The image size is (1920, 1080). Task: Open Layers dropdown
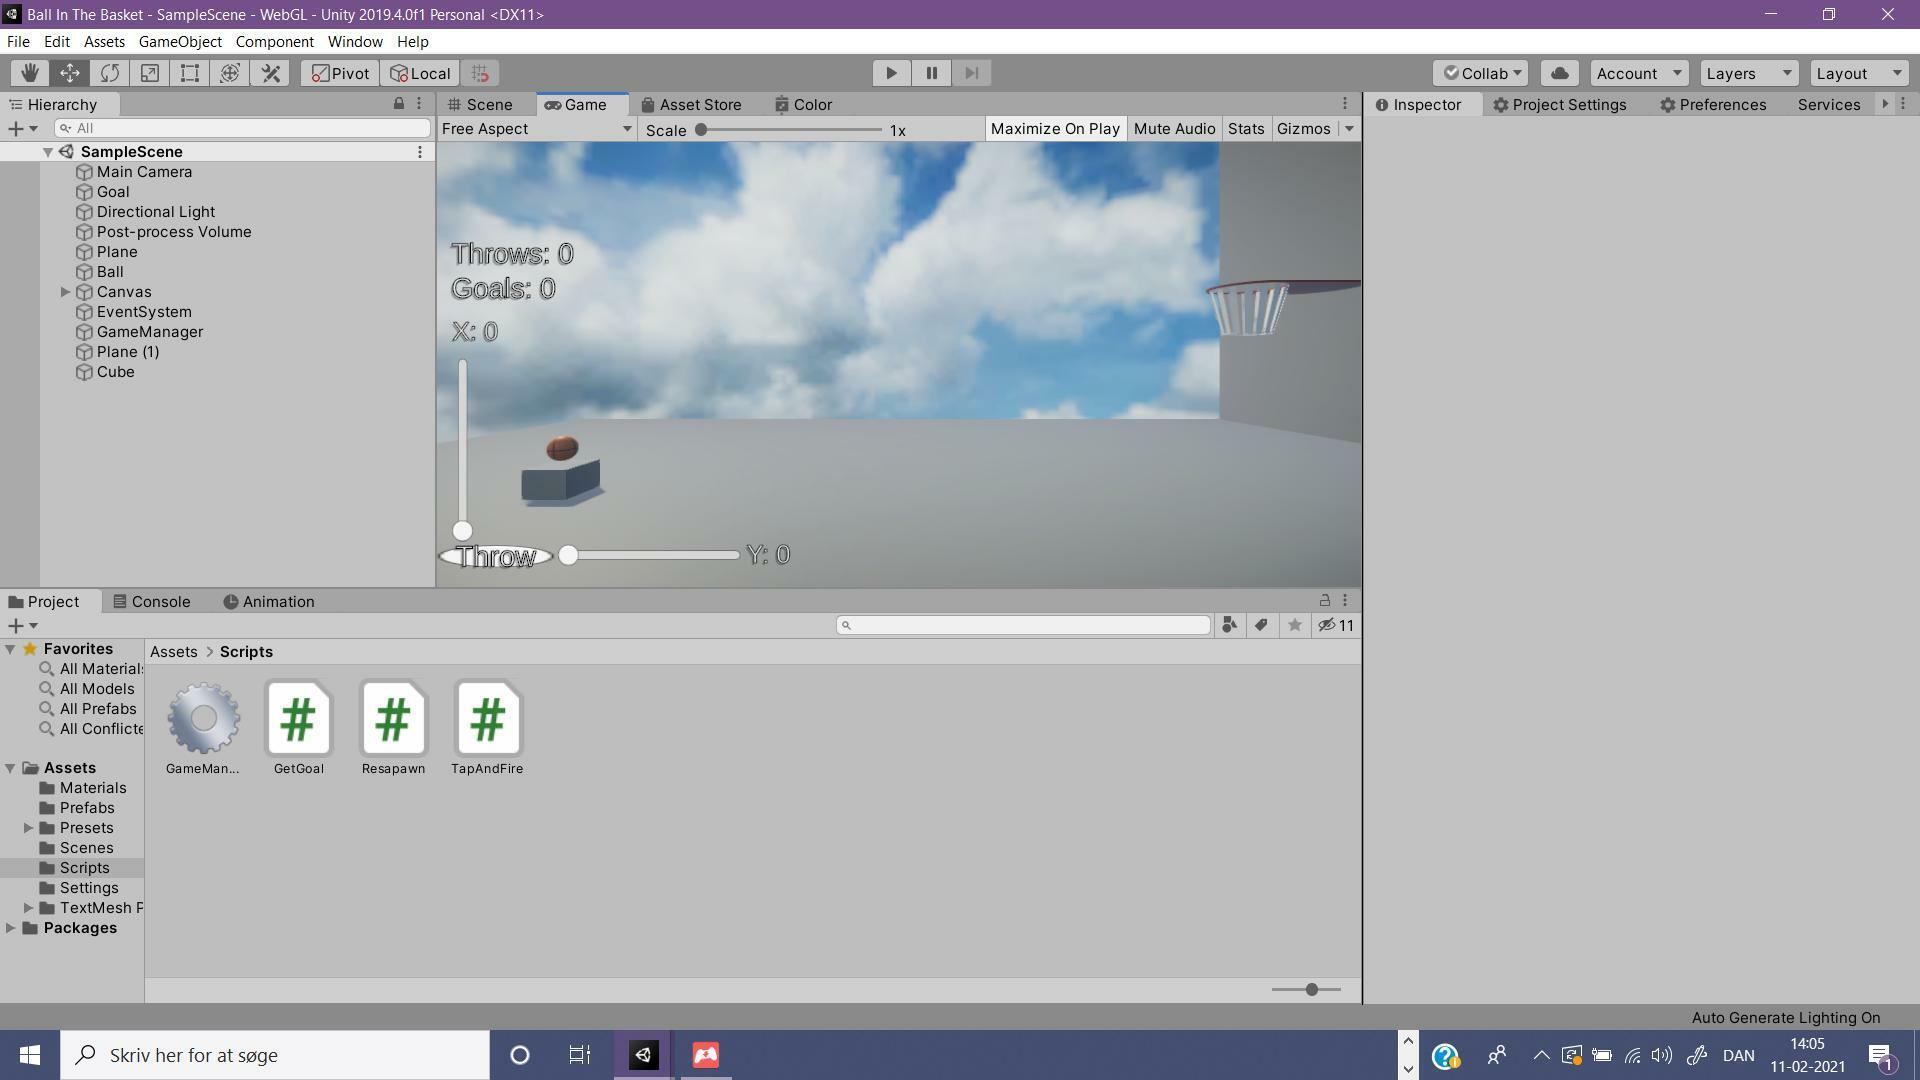click(x=1749, y=73)
